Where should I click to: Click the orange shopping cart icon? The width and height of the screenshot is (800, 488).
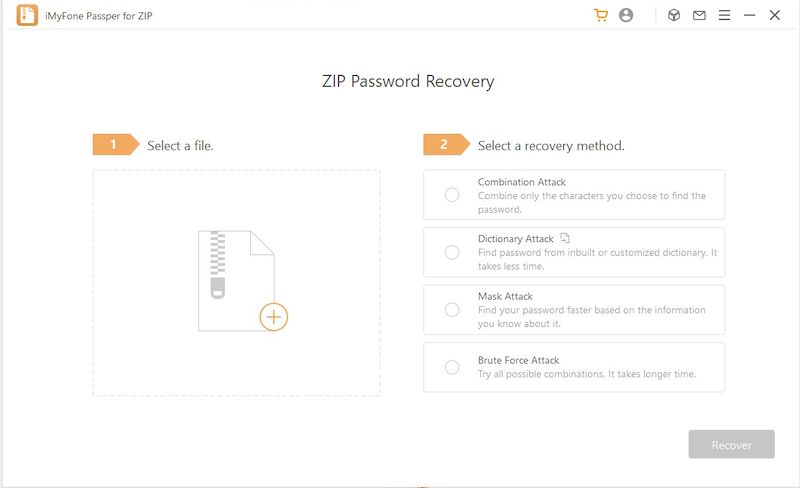pyautogui.click(x=601, y=15)
